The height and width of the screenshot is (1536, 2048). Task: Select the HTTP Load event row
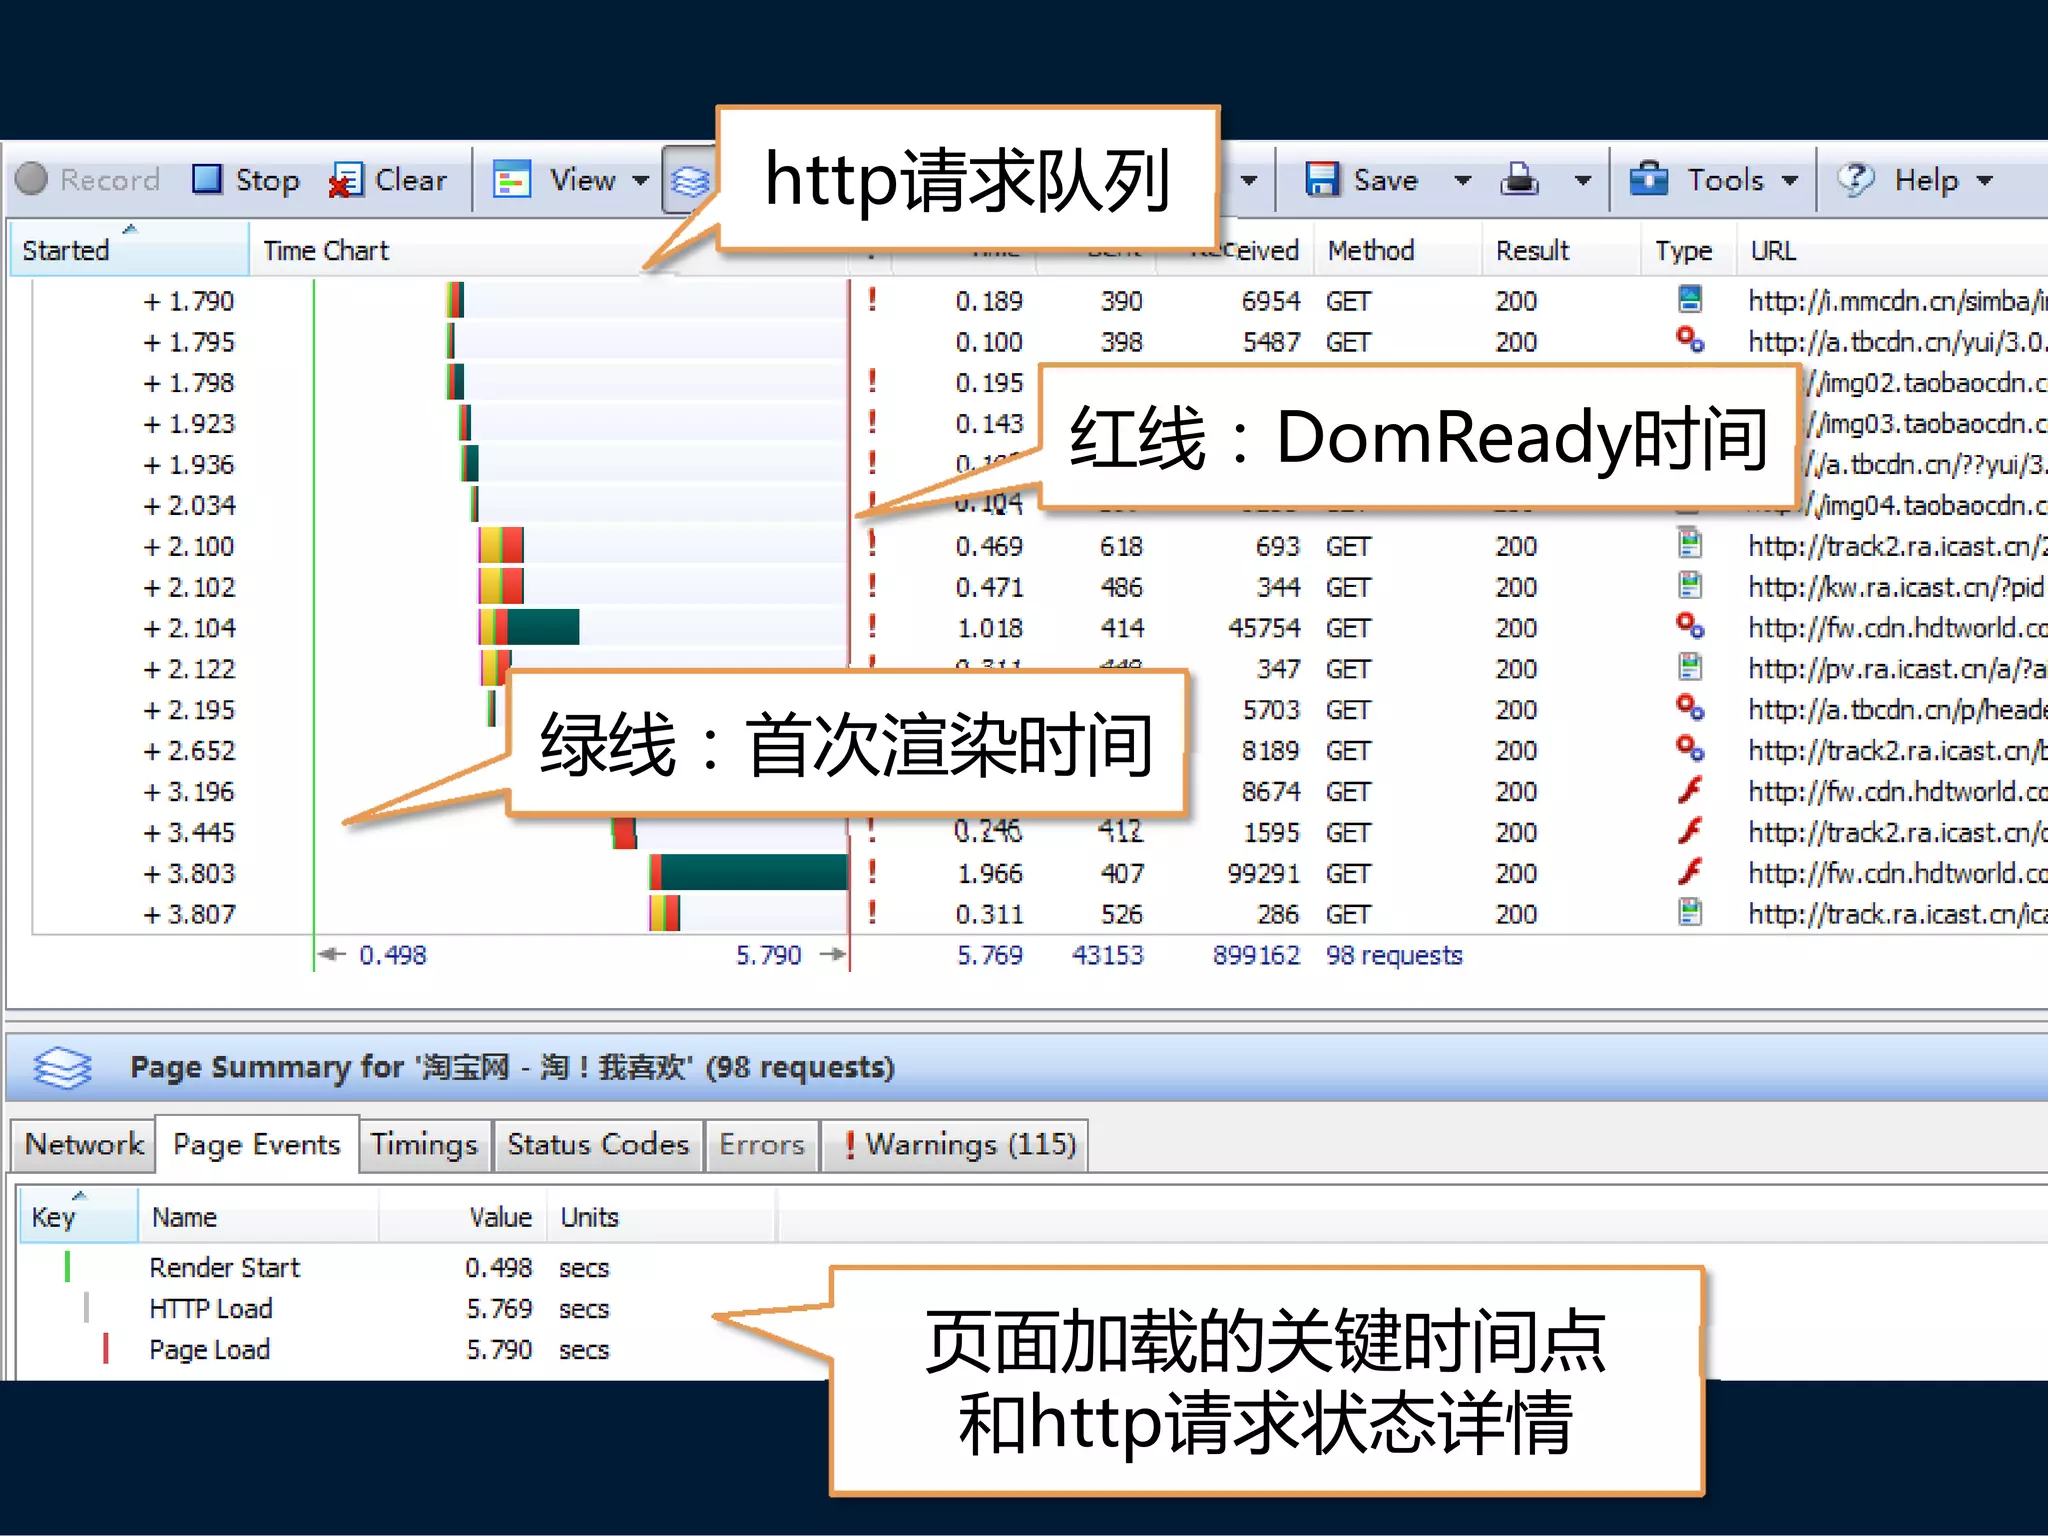point(400,1308)
